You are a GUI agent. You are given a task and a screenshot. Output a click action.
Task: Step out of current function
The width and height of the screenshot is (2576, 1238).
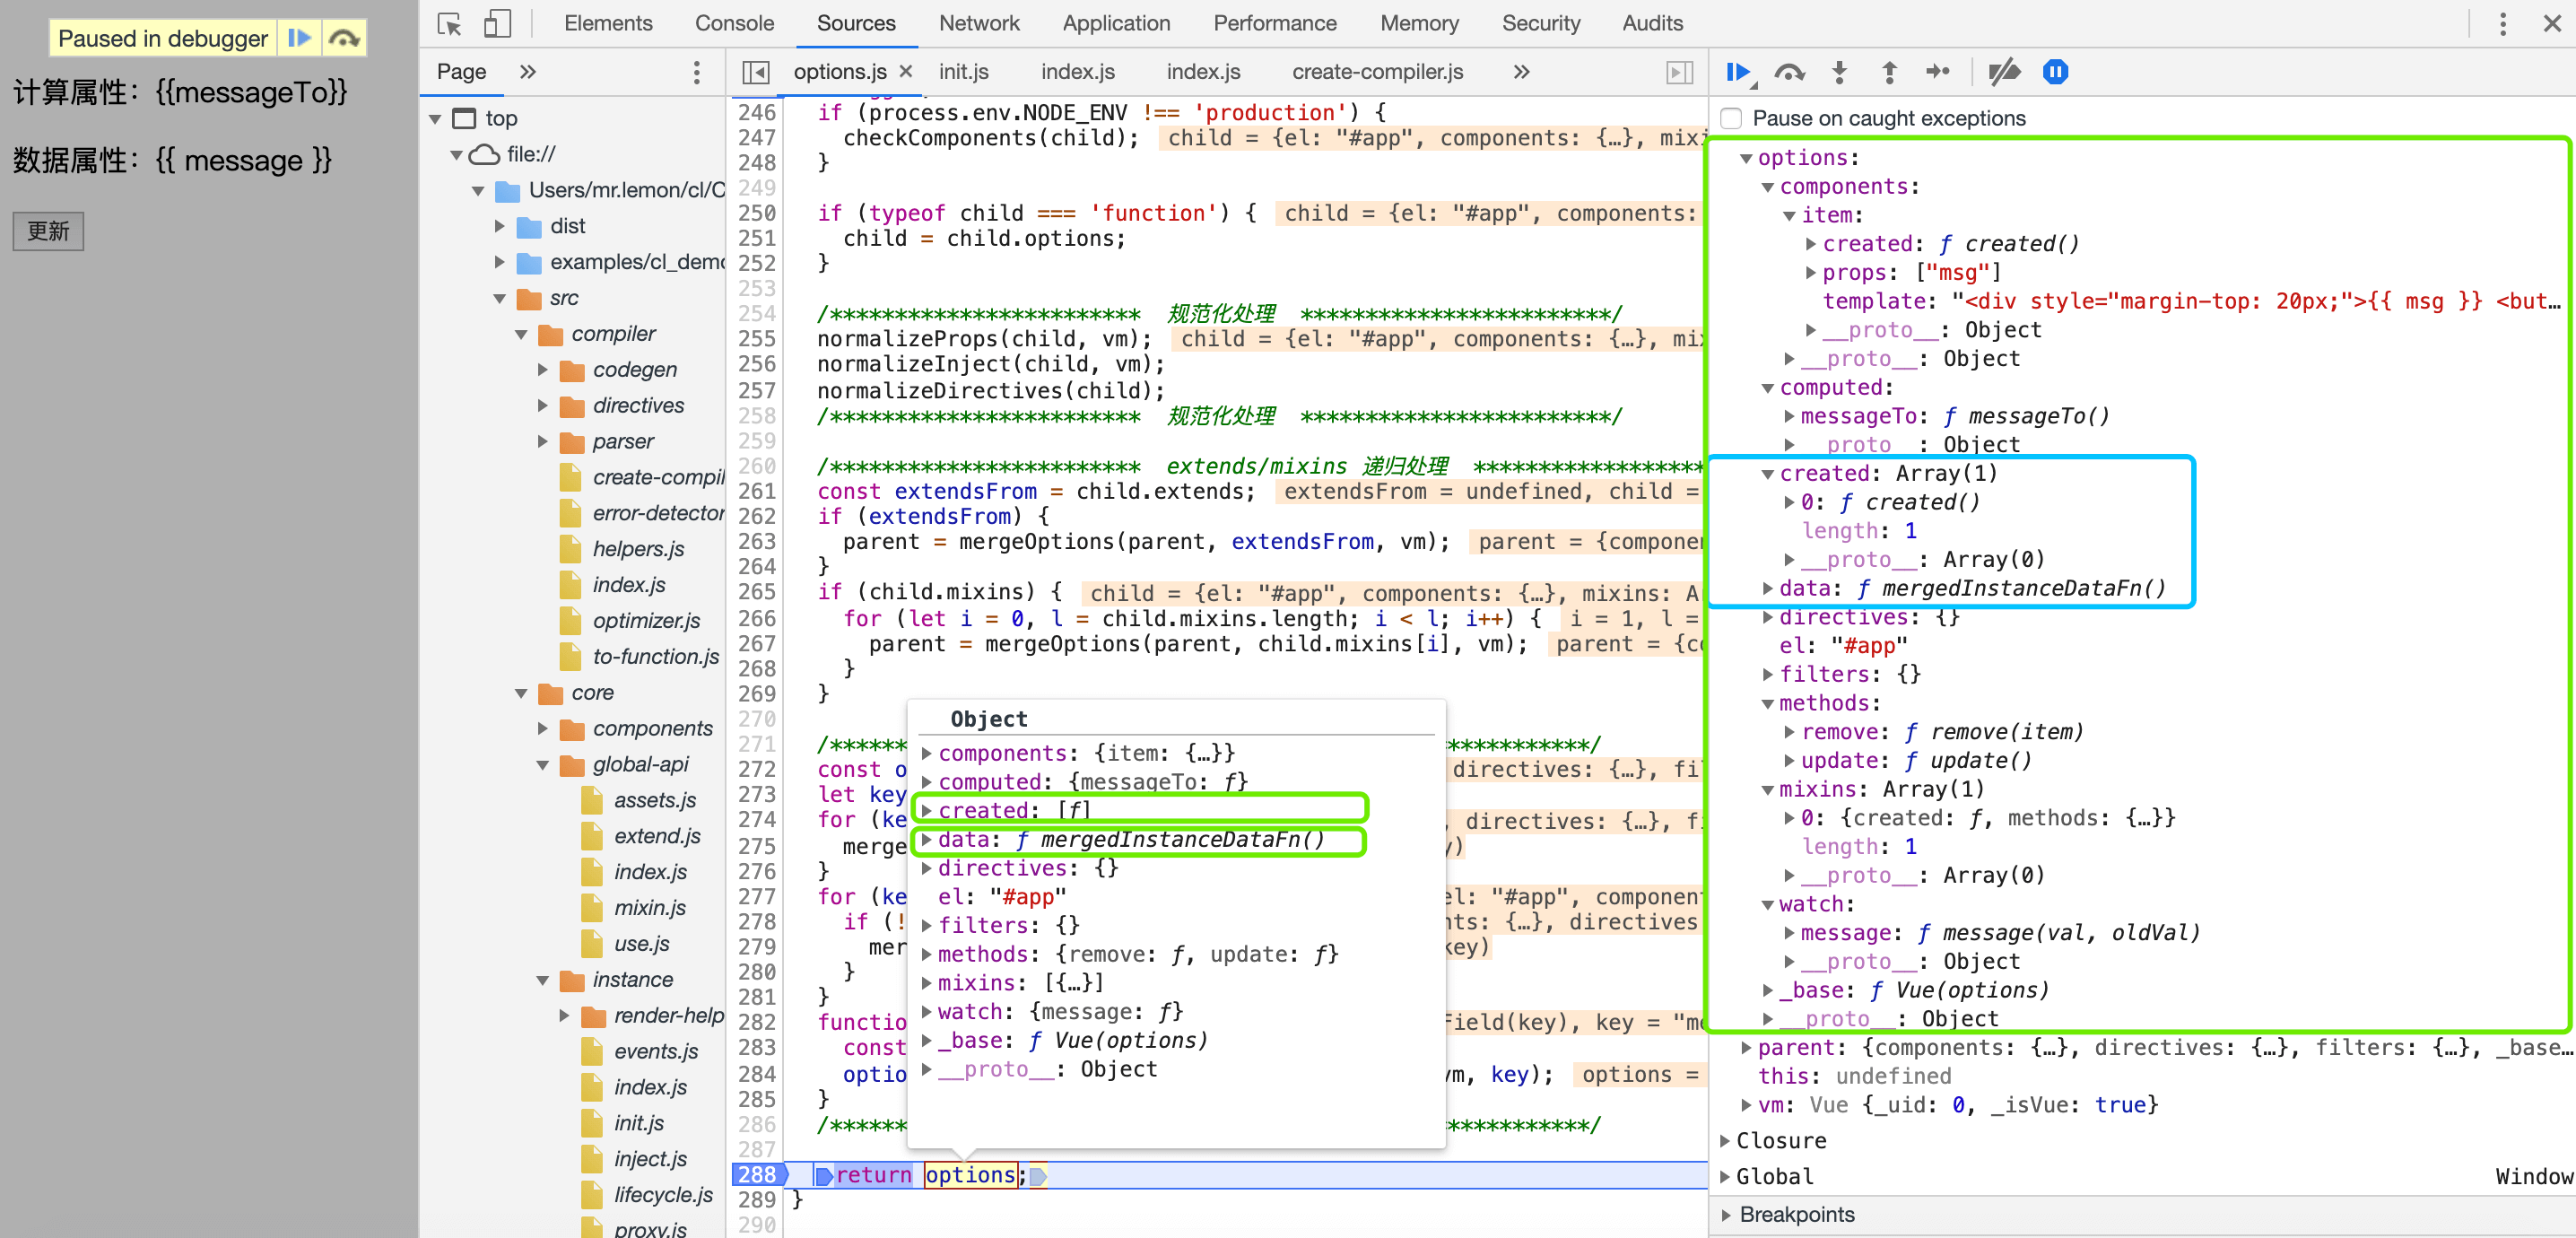click(1889, 72)
